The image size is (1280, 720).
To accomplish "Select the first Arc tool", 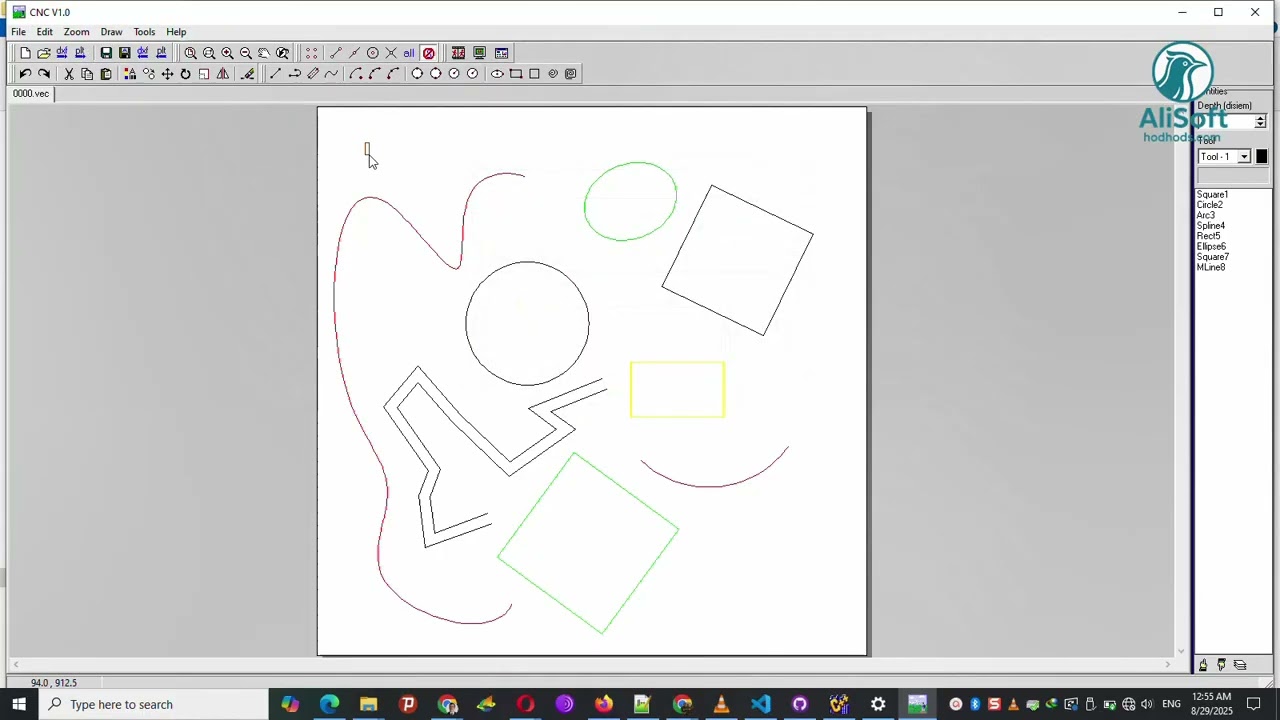I will pyautogui.click(x=356, y=74).
